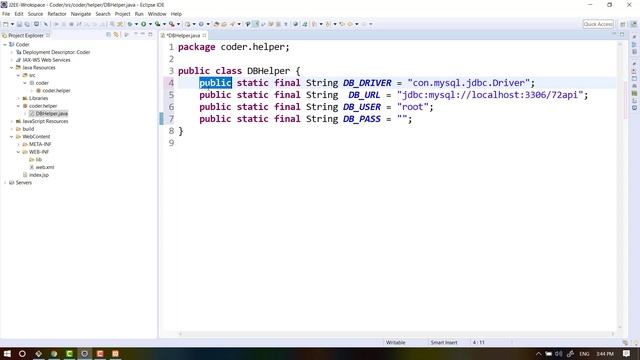Image resolution: width=640 pixels, height=360 pixels.
Task: Click the Debug bug toolbar icon
Action: [130, 24]
